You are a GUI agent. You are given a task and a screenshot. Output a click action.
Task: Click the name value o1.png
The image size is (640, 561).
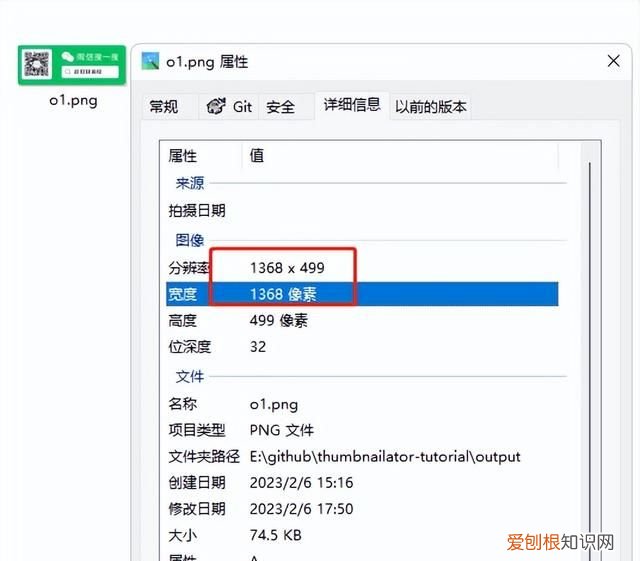(273, 405)
